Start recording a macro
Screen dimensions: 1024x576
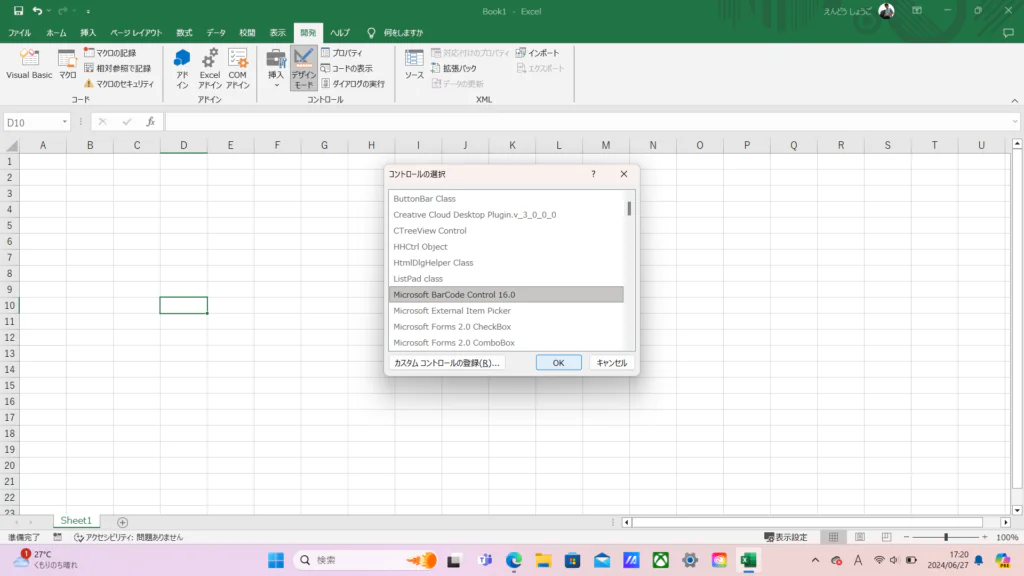[110, 53]
